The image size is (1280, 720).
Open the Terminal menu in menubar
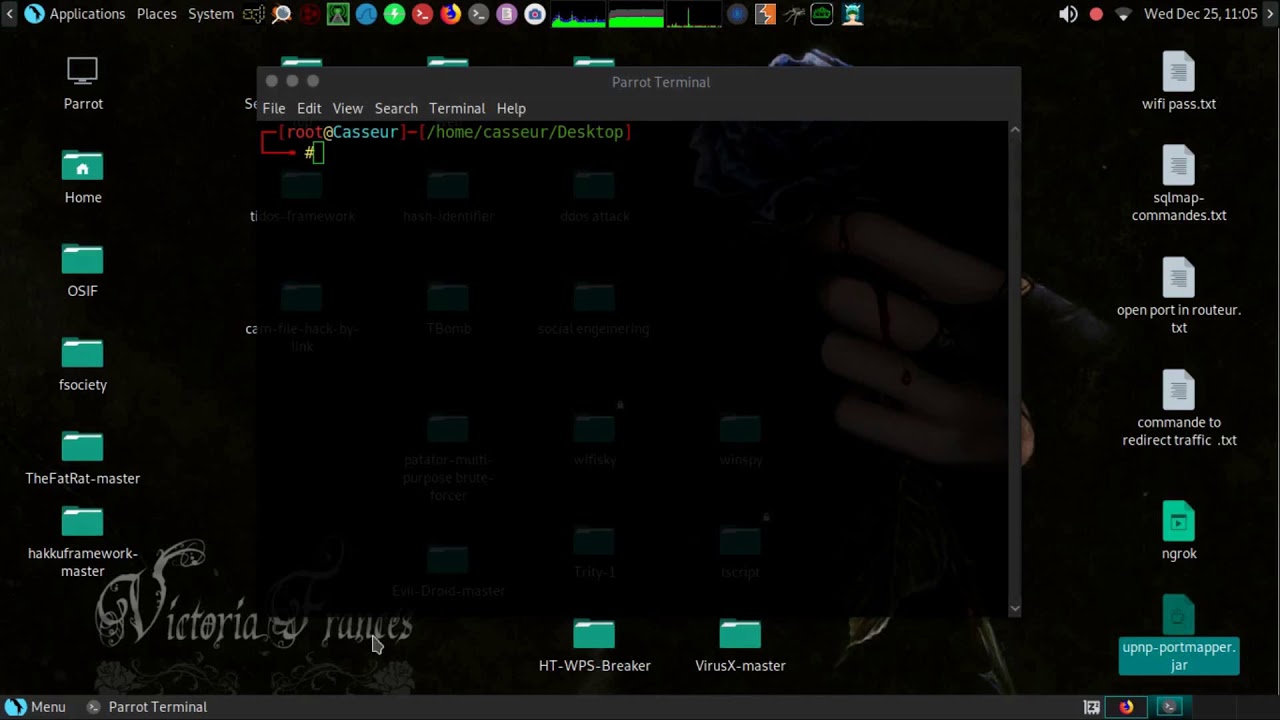(457, 108)
